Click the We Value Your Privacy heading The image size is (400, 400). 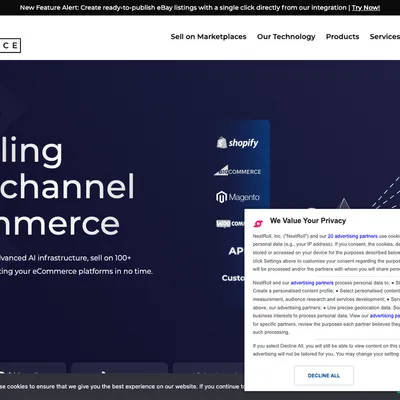pyautogui.click(x=308, y=221)
